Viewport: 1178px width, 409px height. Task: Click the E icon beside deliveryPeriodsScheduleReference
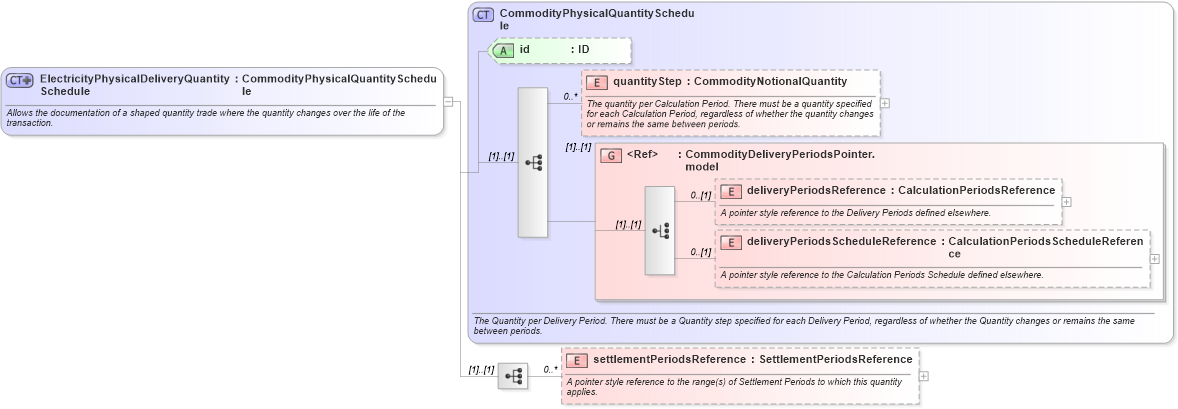click(x=731, y=242)
